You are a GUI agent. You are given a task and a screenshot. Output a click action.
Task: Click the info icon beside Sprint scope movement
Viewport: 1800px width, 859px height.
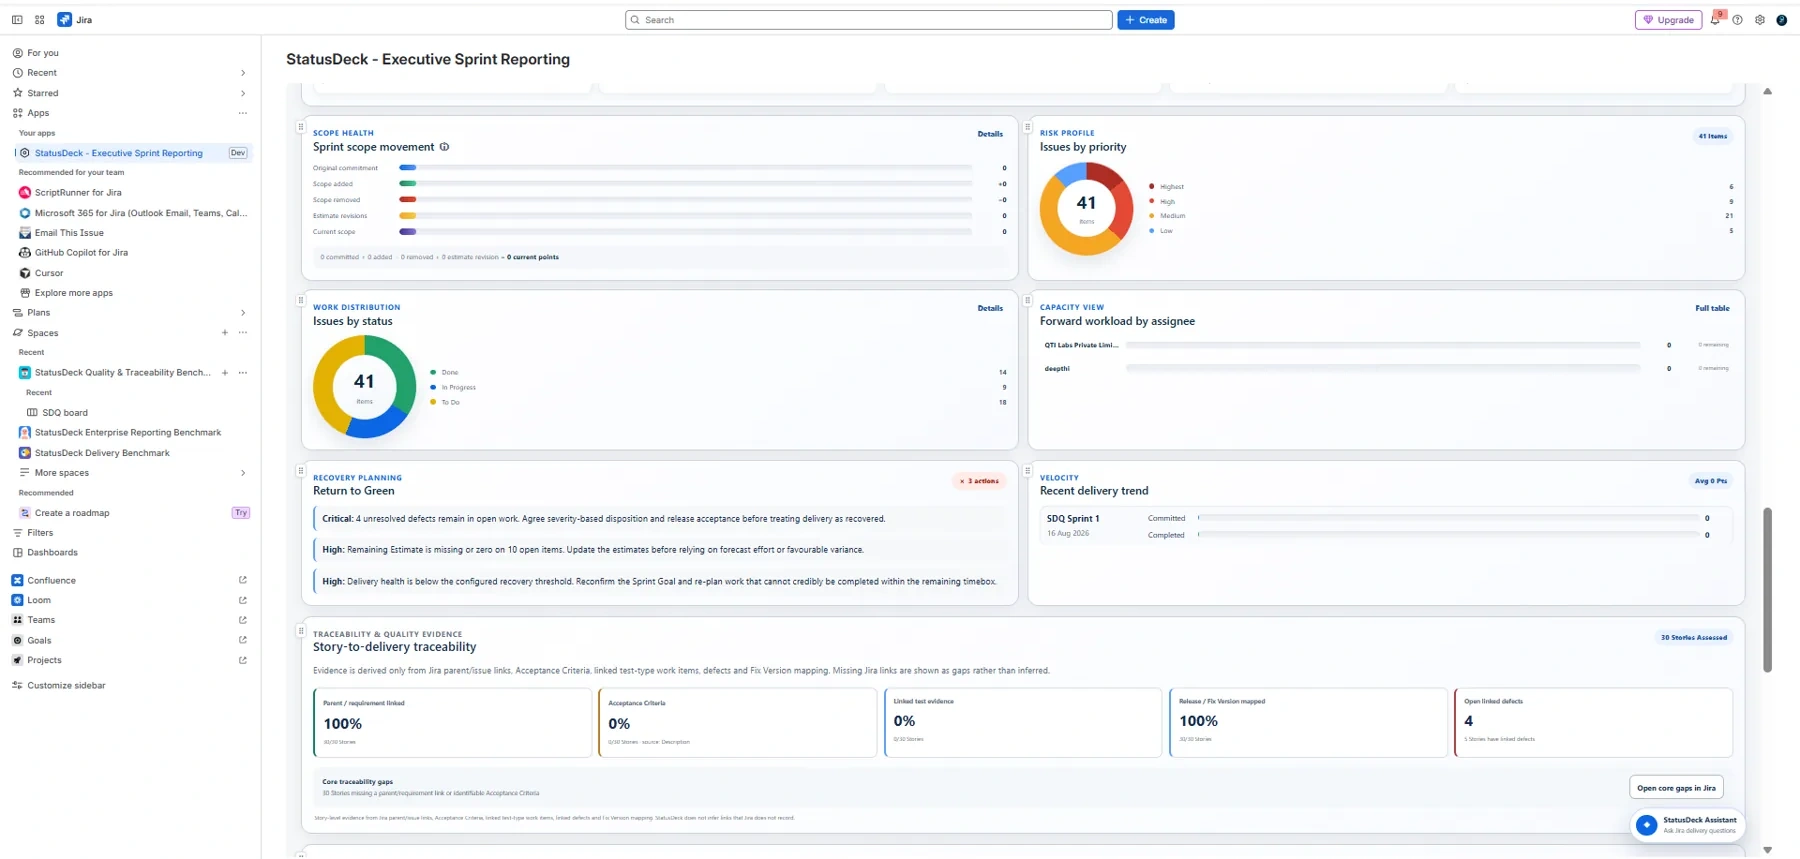445,147
